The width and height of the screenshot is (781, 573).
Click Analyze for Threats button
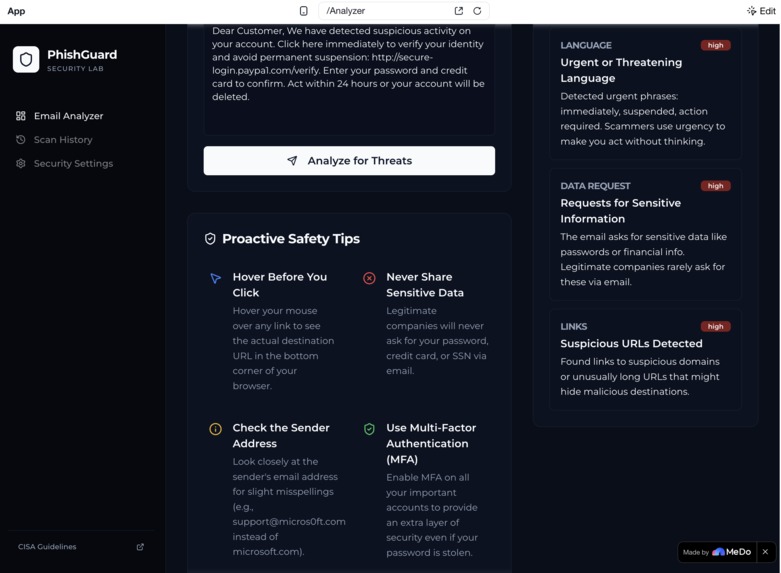[349, 160]
